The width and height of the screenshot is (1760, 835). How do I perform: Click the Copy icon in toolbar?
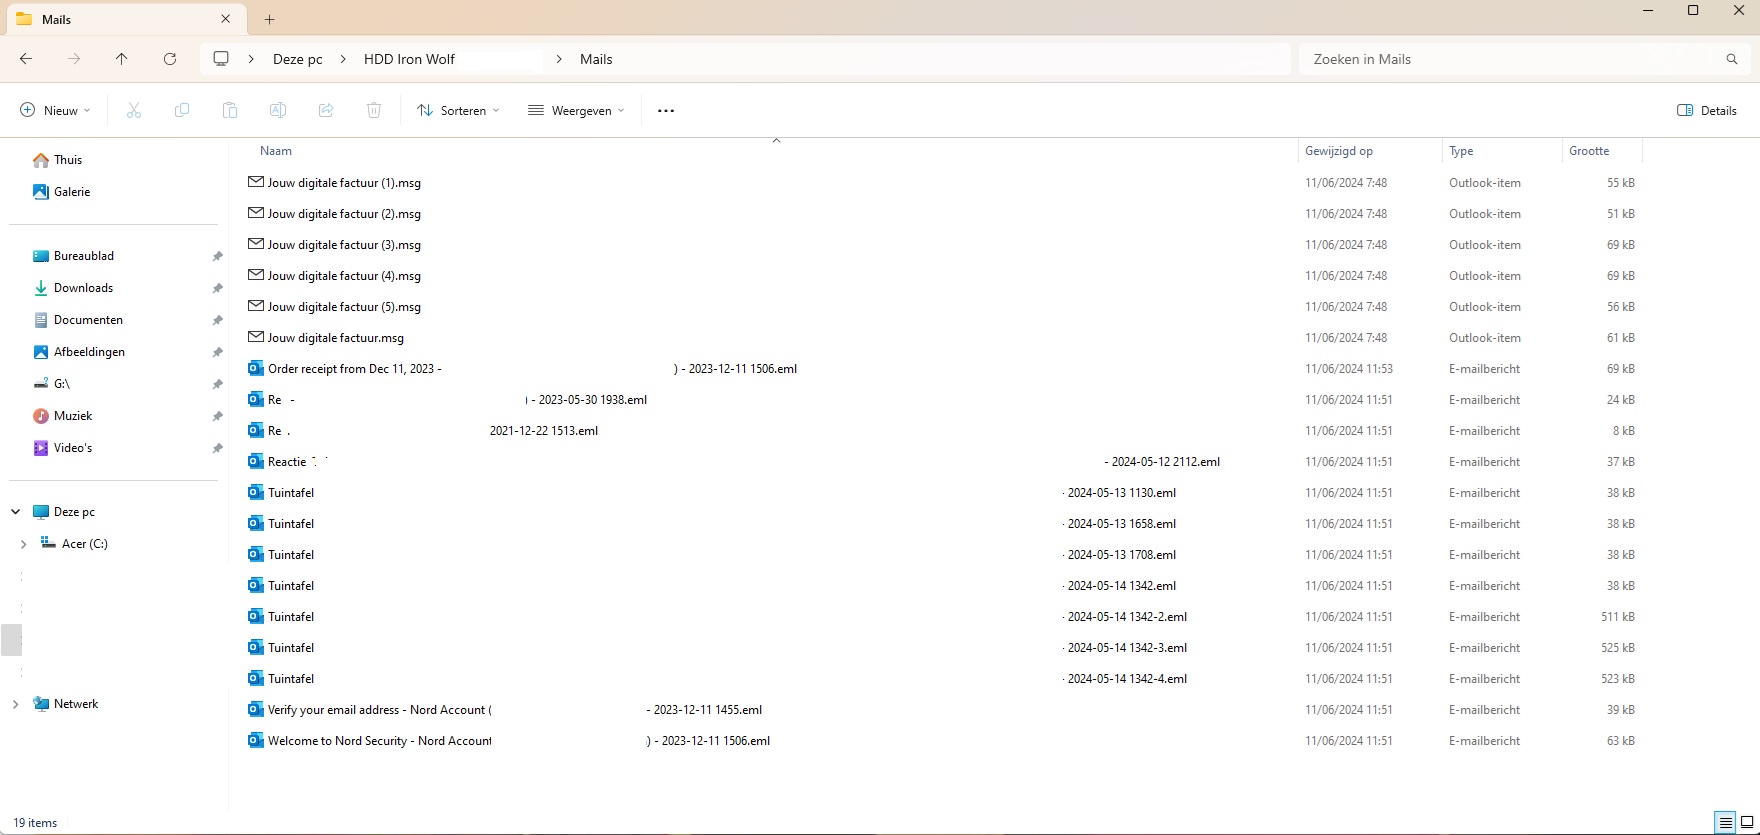(182, 111)
